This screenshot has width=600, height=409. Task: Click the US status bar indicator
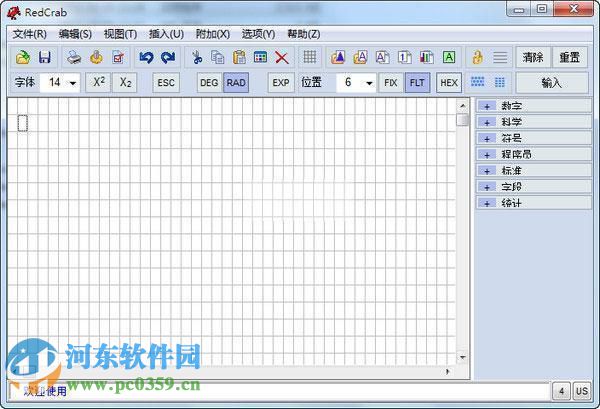click(582, 391)
